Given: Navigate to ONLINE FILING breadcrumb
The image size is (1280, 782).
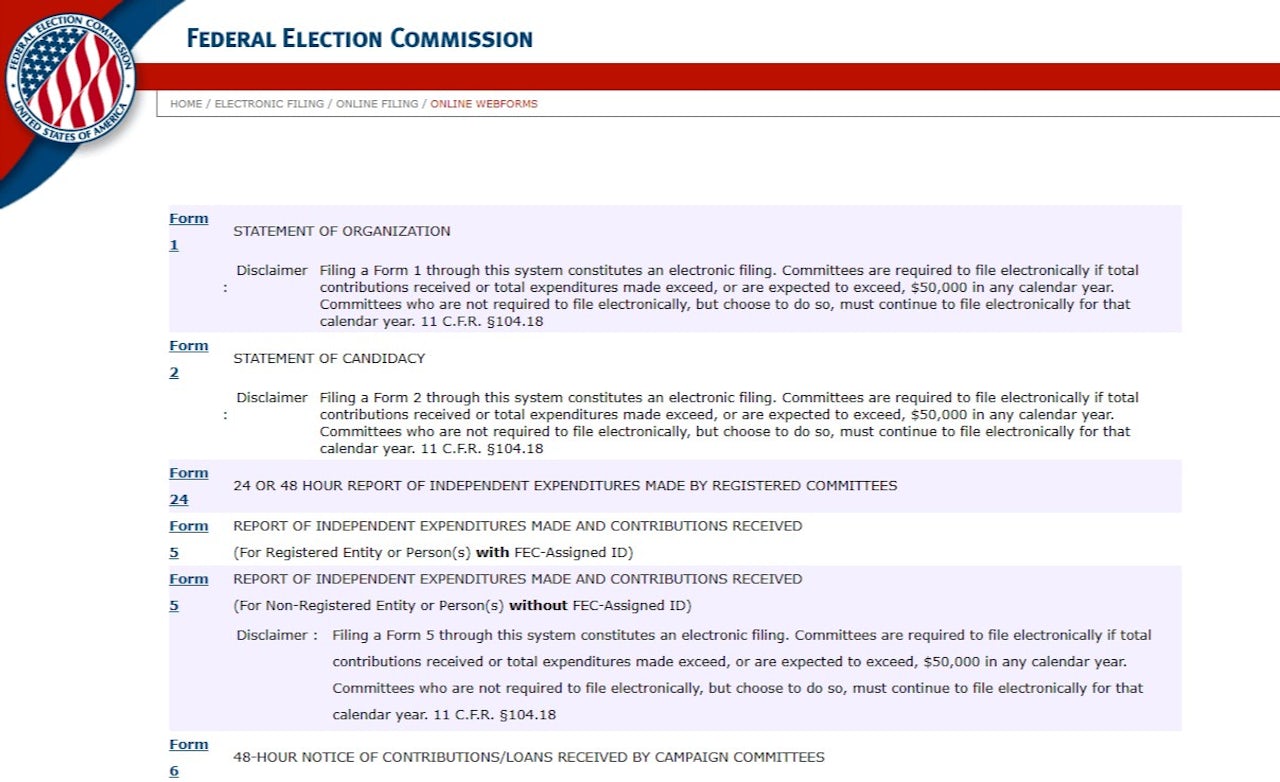Looking at the screenshot, I should [x=377, y=104].
